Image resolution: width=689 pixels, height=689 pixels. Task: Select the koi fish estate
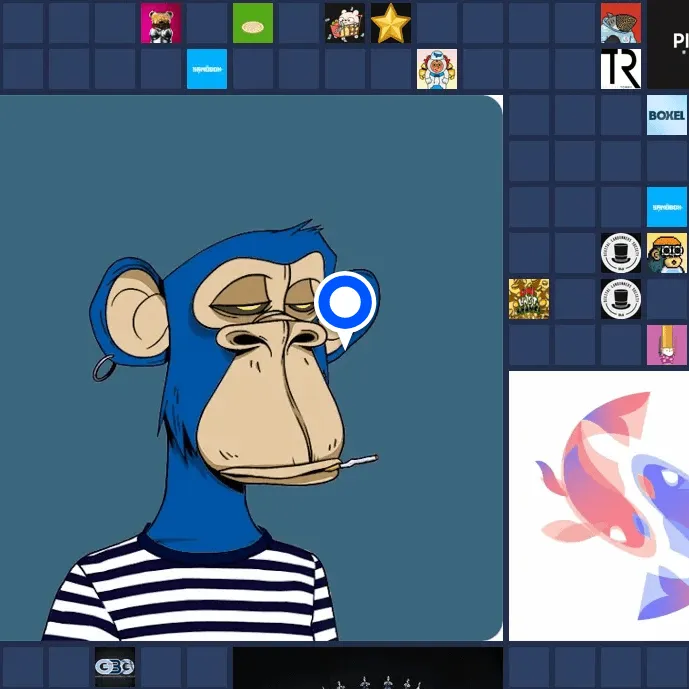599,506
